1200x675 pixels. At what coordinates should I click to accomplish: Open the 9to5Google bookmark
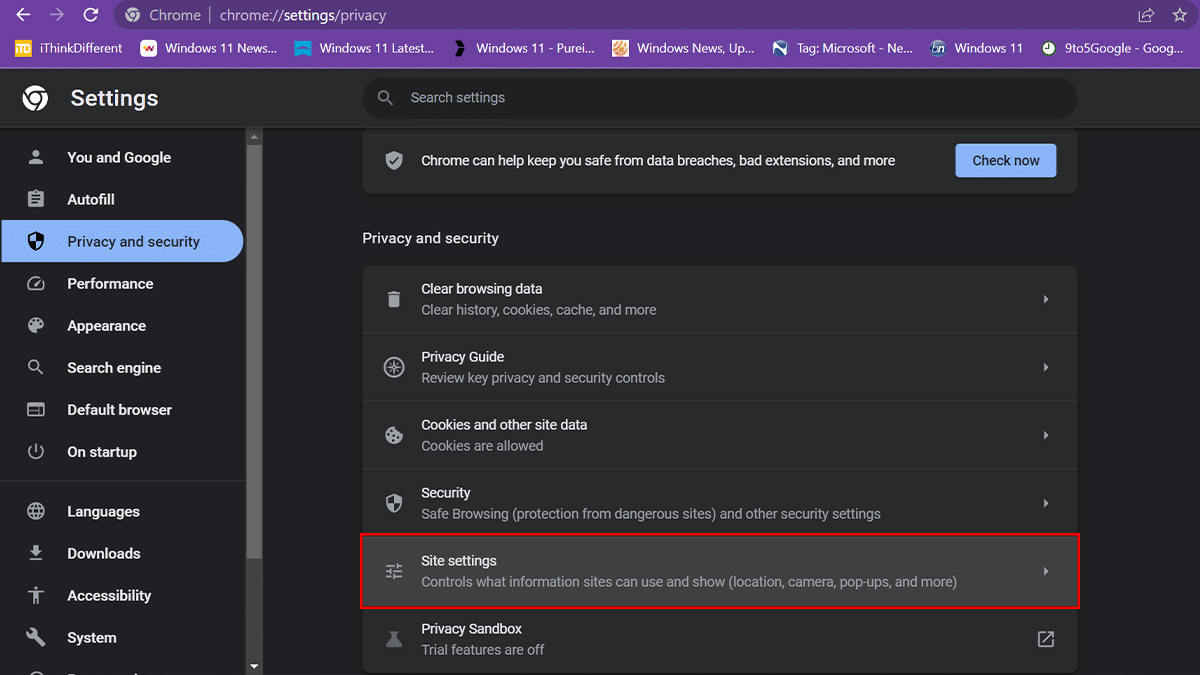[1112, 48]
